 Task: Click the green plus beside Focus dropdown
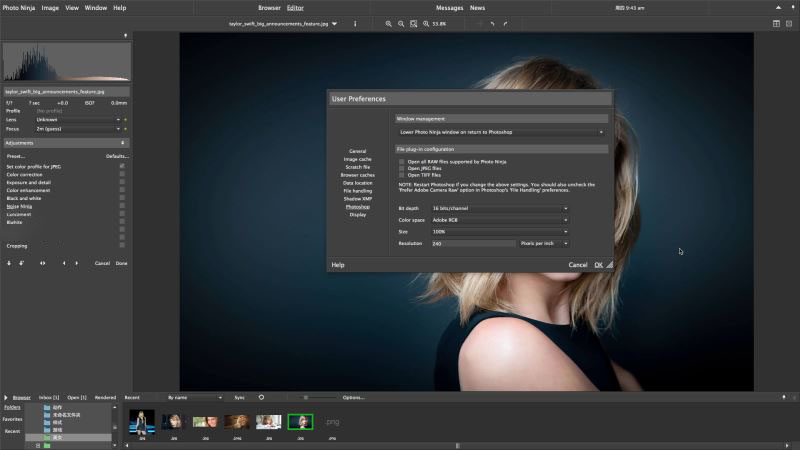coord(126,129)
